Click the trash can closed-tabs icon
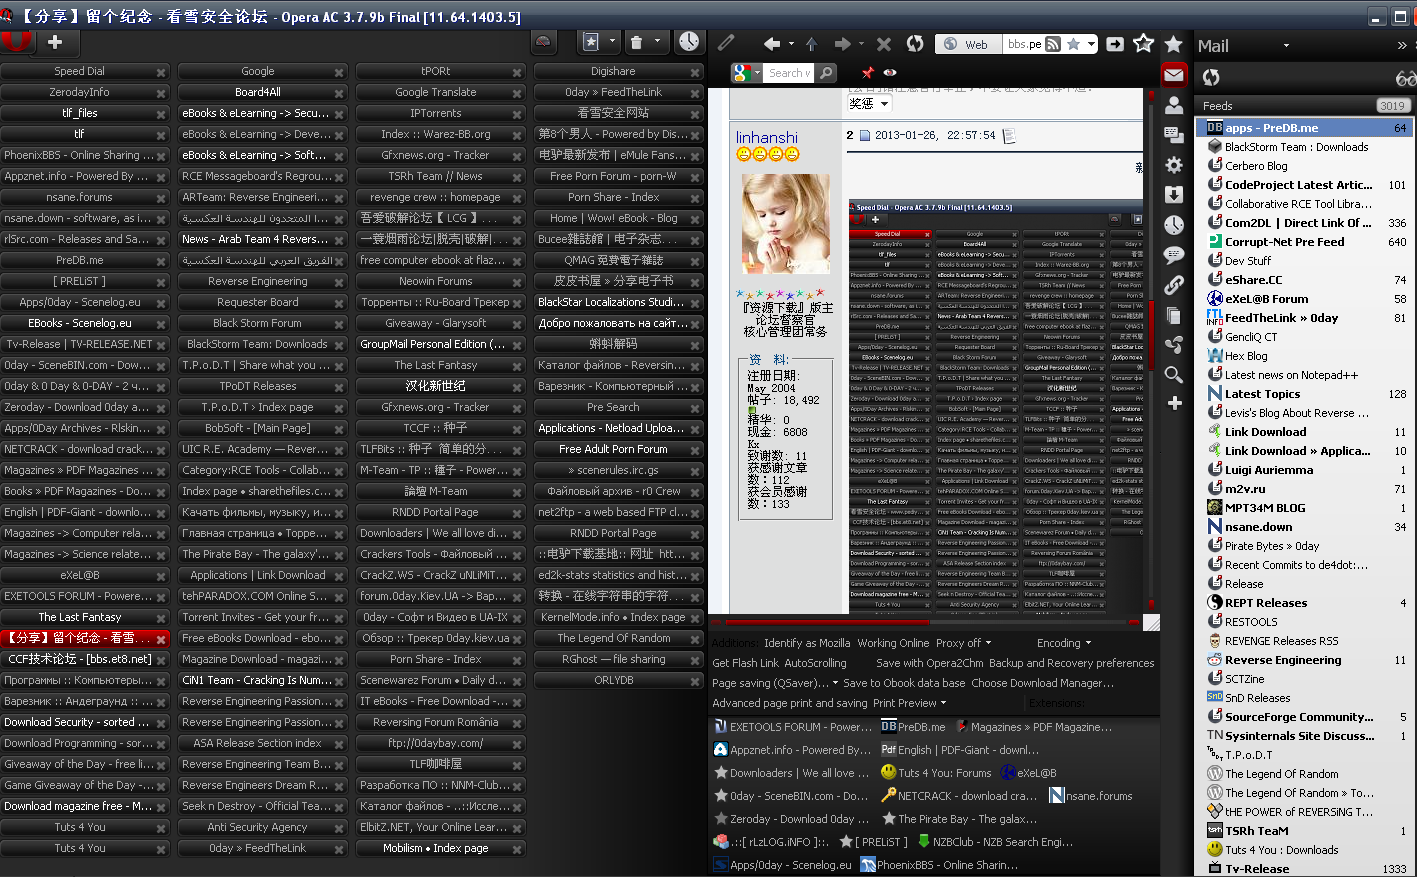The width and height of the screenshot is (1417, 877). pos(636,42)
